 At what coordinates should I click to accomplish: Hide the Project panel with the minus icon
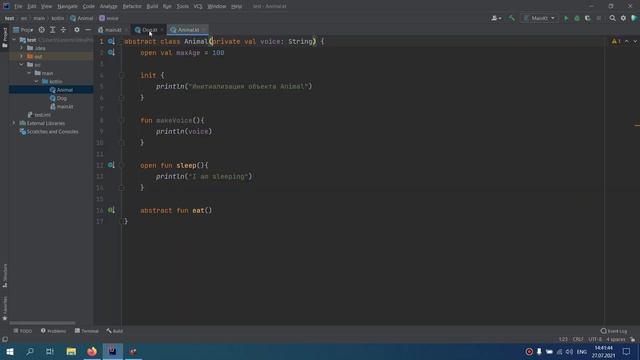click(88, 30)
